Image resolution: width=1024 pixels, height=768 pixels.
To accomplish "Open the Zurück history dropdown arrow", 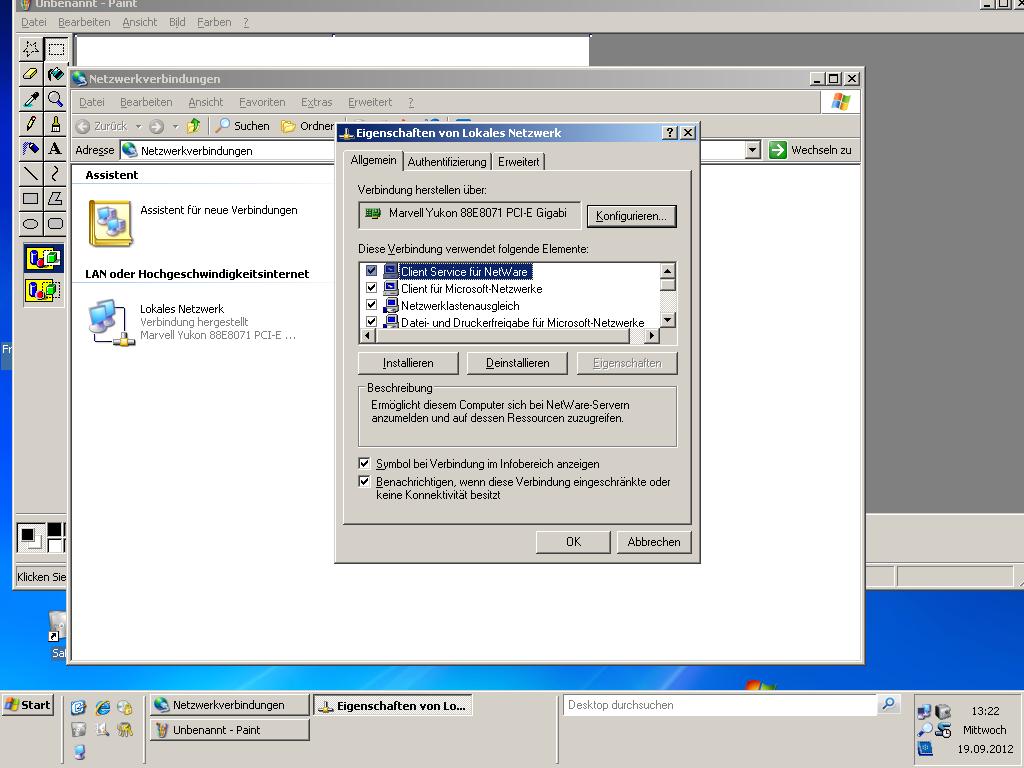I will pos(138,126).
